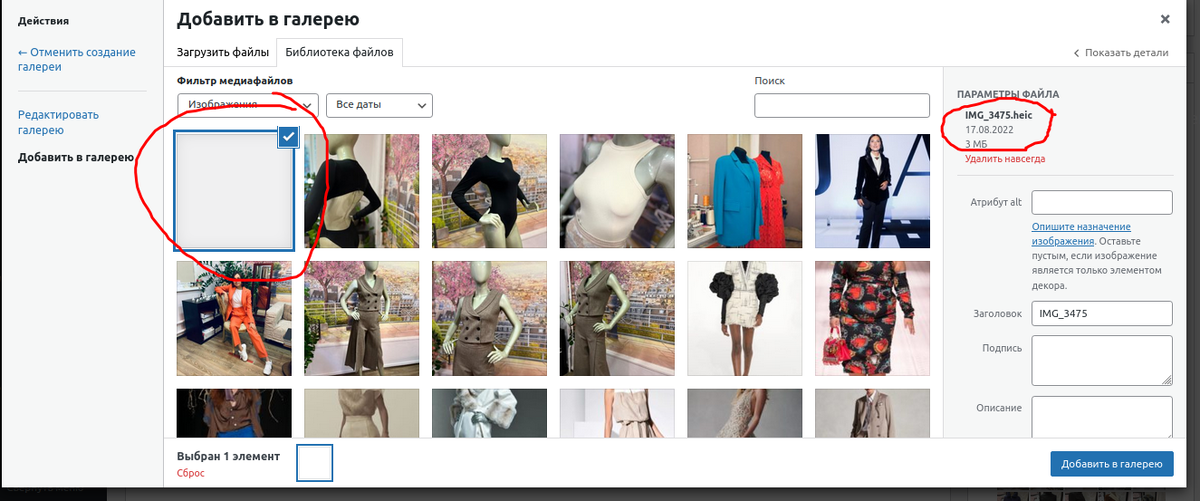Open Опишите назначение изображения link
1200x501 pixels.
point(1081,234)
